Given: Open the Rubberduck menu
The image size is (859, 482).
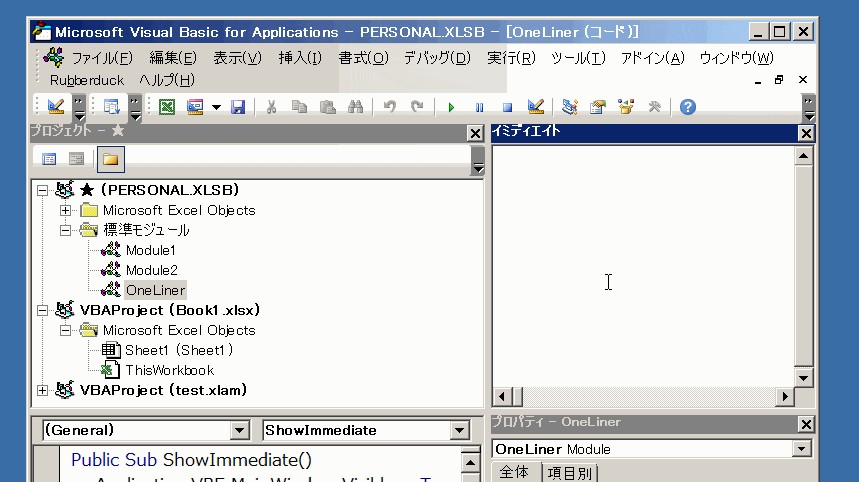Looking at the screenshot, I should click(87, 80).
